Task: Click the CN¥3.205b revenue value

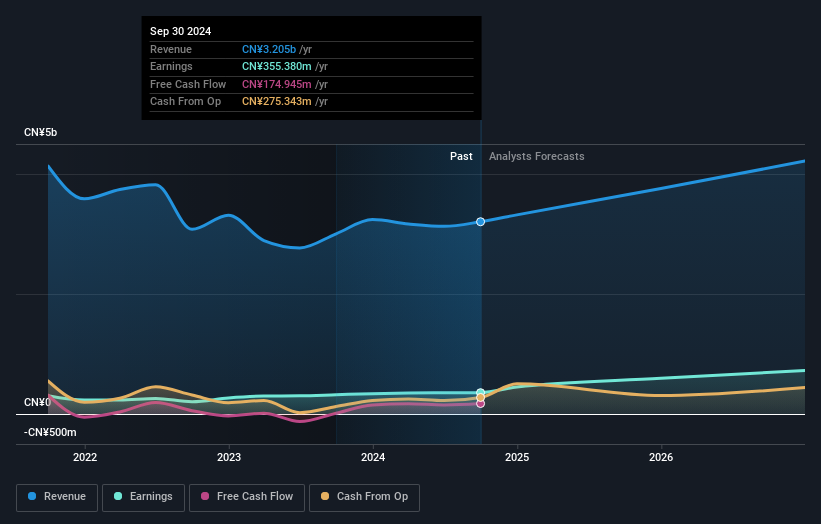Action: 269,49
